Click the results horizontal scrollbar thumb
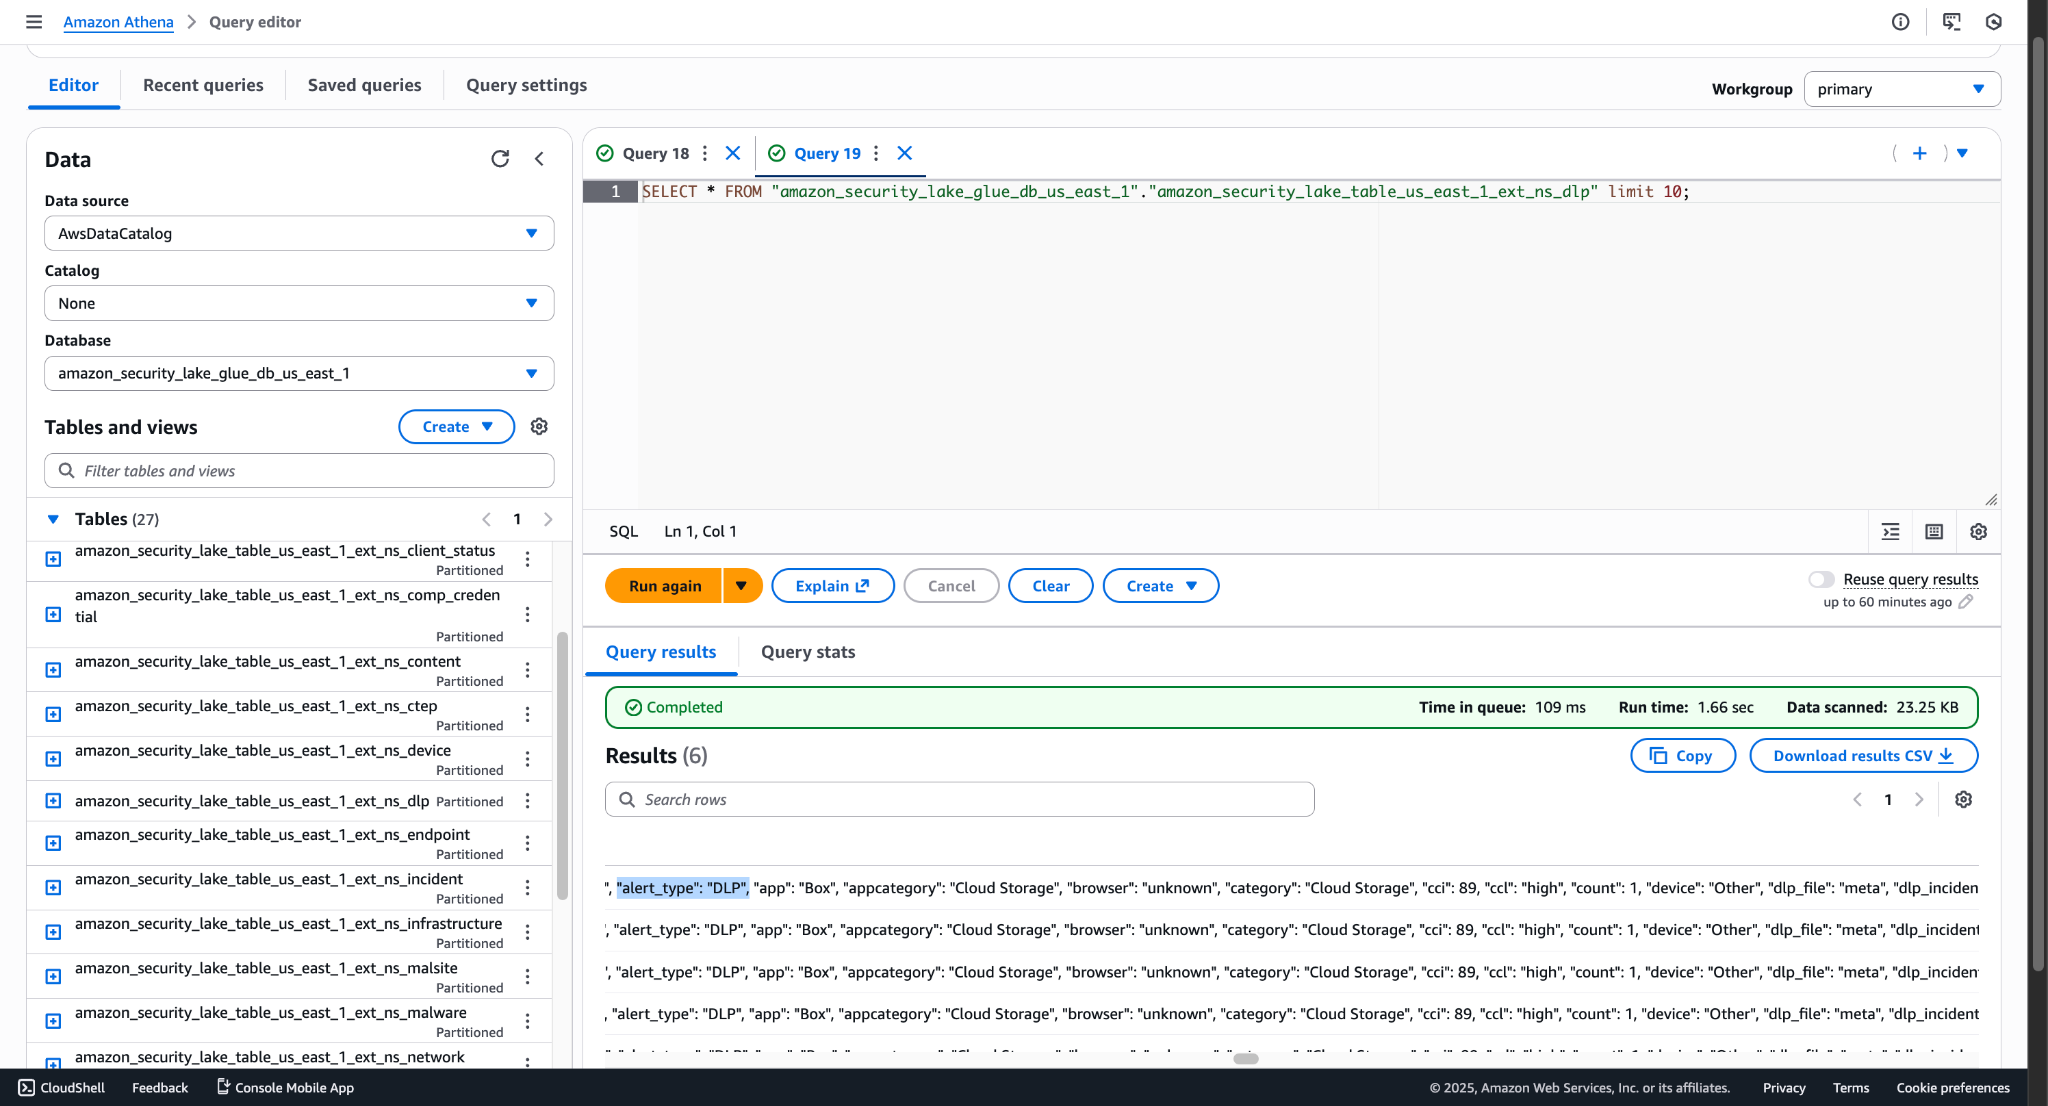Screen dimensions: 2048x1106 coord(1246,1059)
